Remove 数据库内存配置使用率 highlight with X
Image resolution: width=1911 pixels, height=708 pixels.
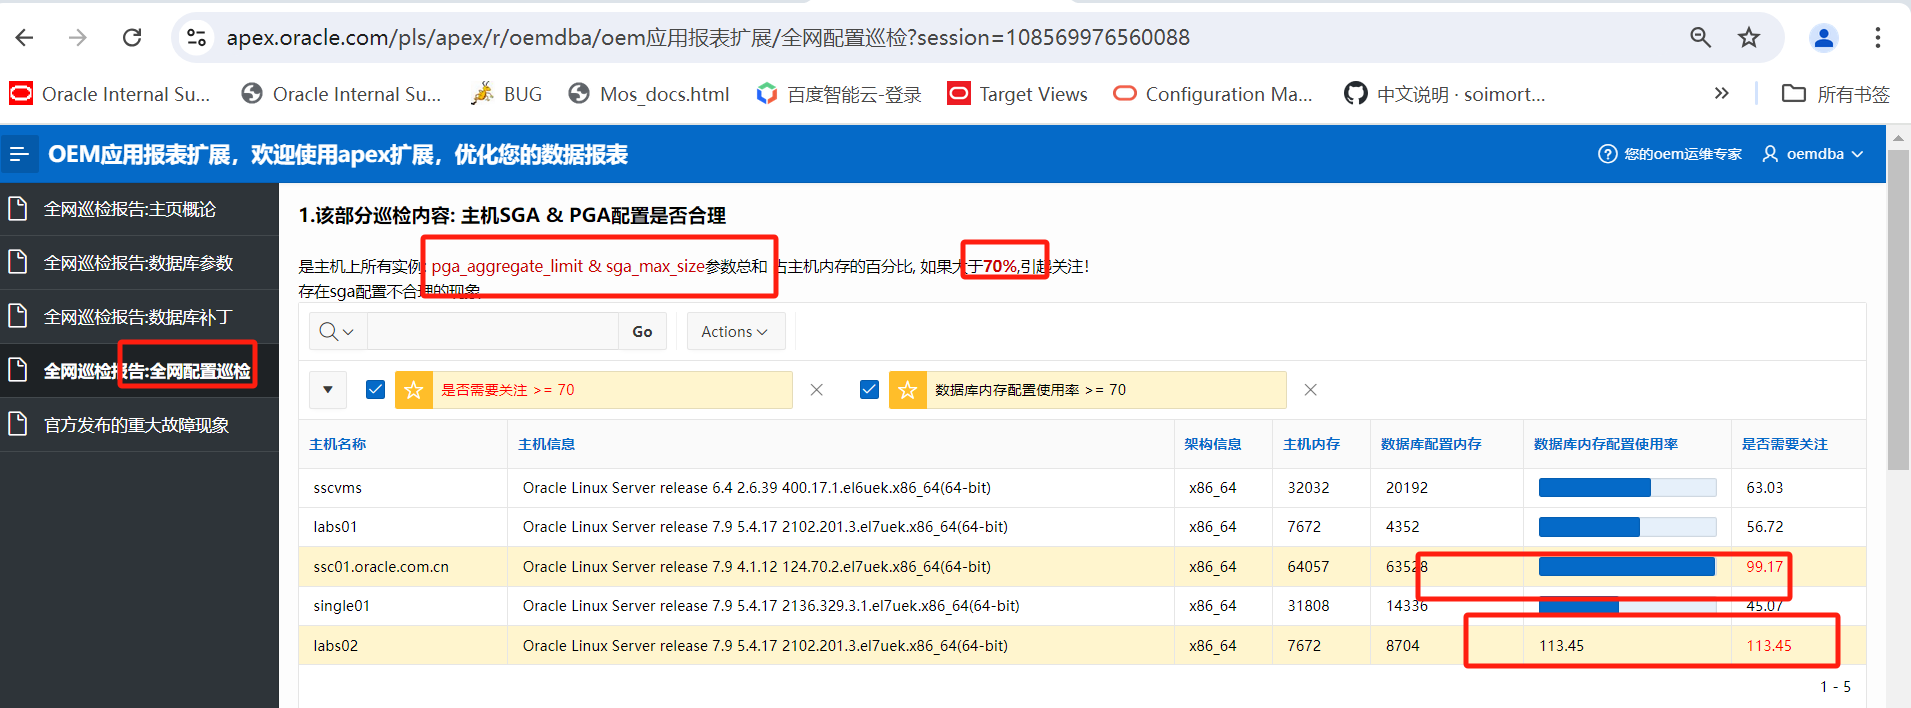coord(1311,390)
